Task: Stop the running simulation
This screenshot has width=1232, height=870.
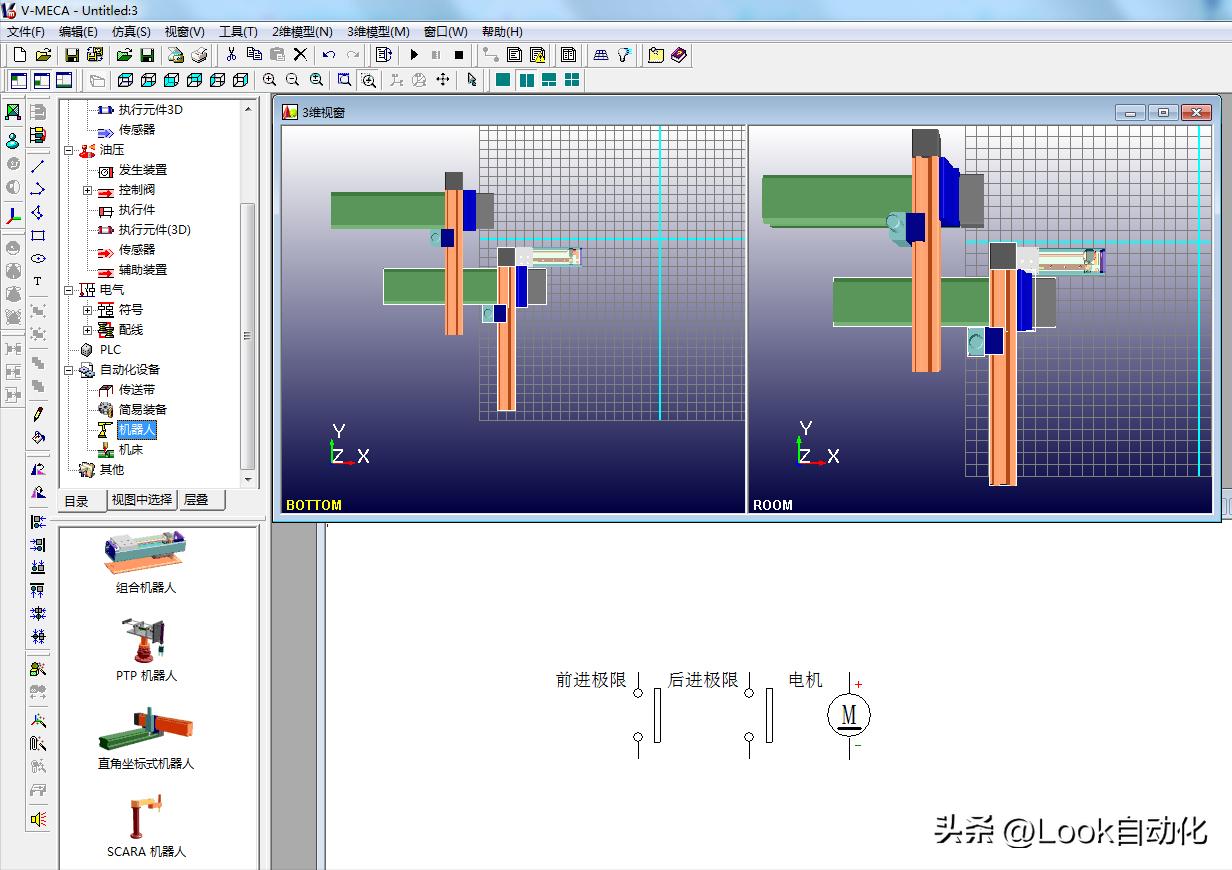Action: click(x=459, y=55)
